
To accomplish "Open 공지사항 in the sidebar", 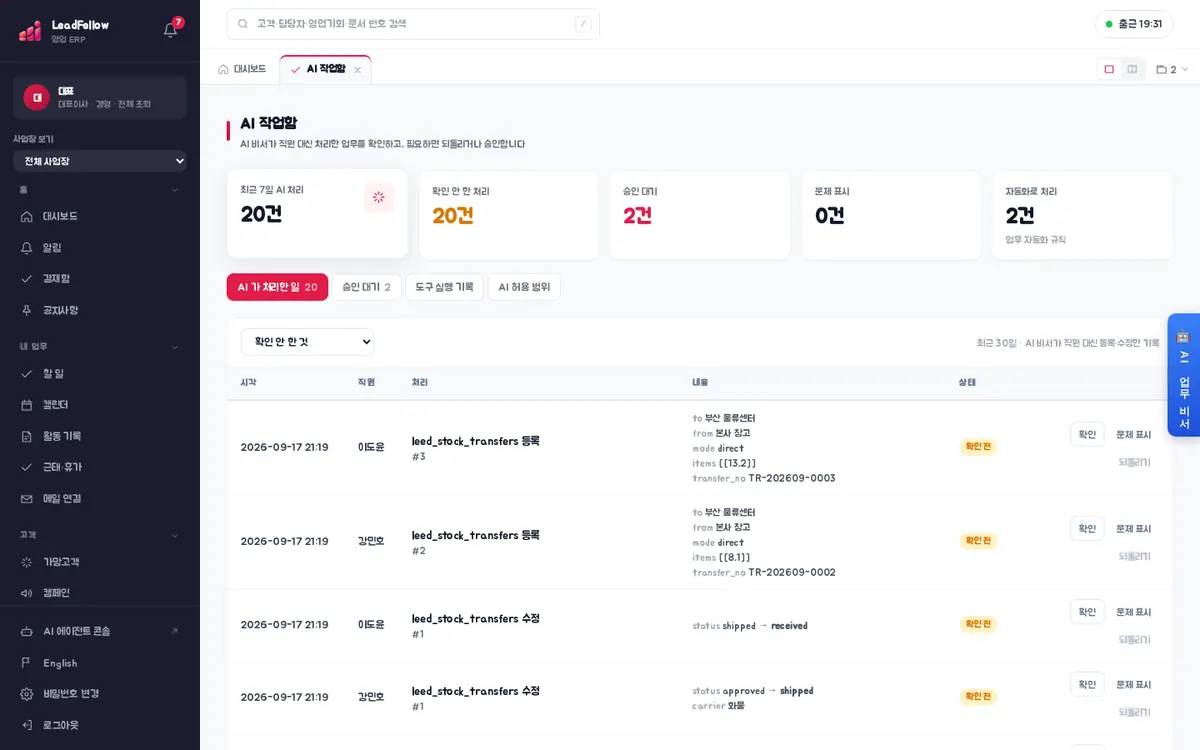I will coord(100,310).
